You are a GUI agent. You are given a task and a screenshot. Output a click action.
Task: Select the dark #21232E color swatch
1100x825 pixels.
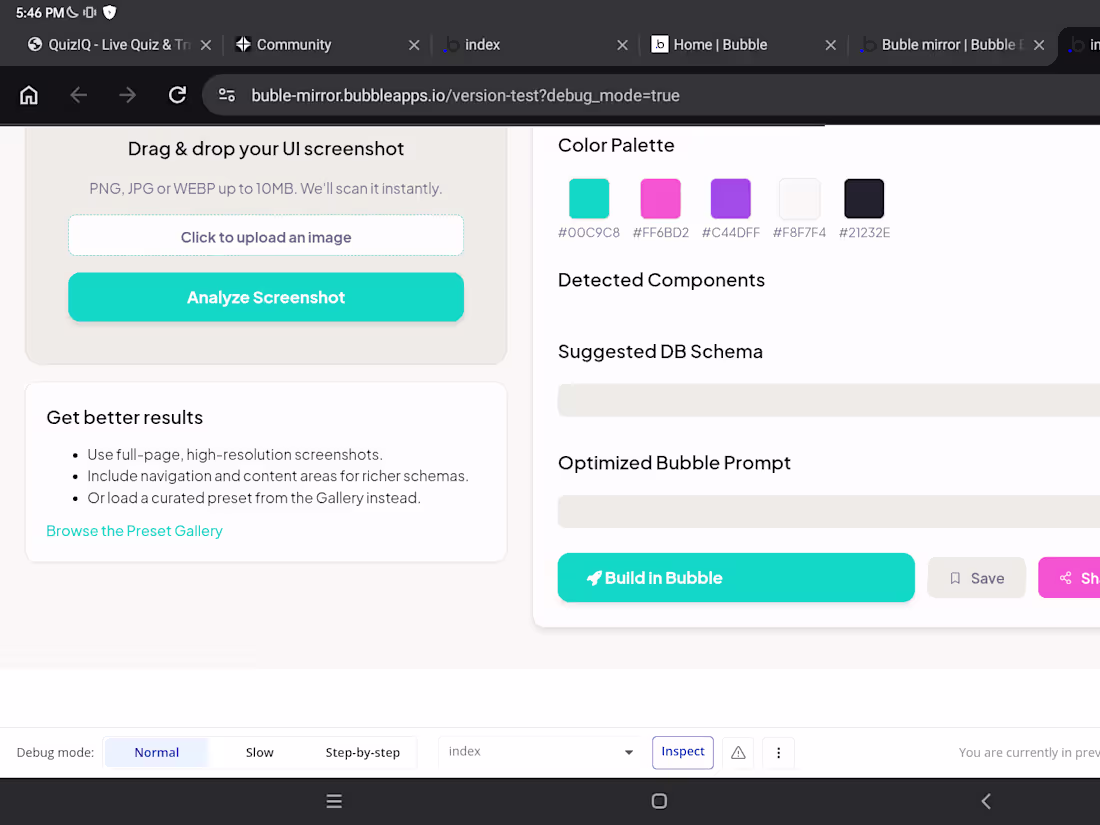[864, 199]
